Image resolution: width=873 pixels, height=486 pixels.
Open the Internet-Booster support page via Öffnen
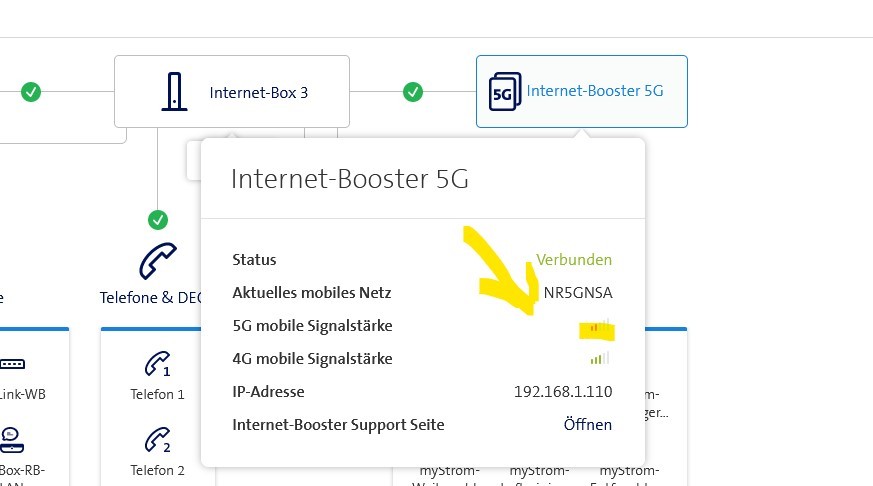click(x=588, y=424)
